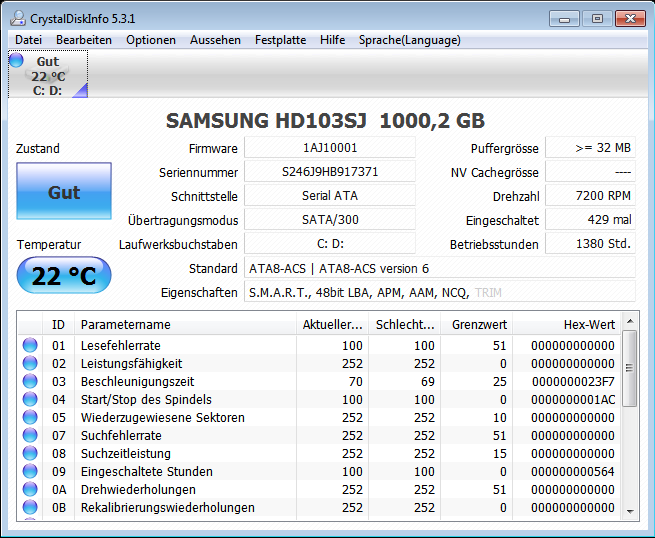Screen dimensions: 655x538
Task: Select the Leistungsfähigkeit parameter row
Action: coord(320,363)
